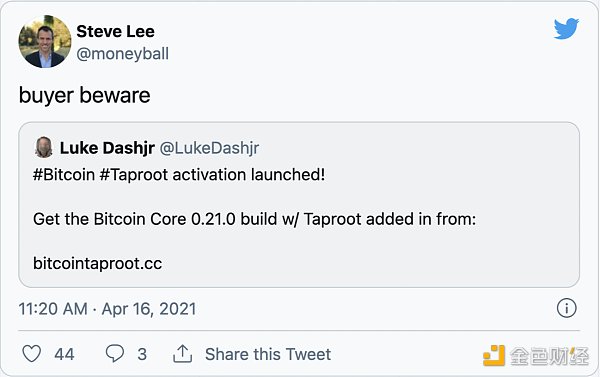The height and width of the screenshot is (377, 600).
Task: Open the tweet info circle icon
Action: [x=566, y=308]
